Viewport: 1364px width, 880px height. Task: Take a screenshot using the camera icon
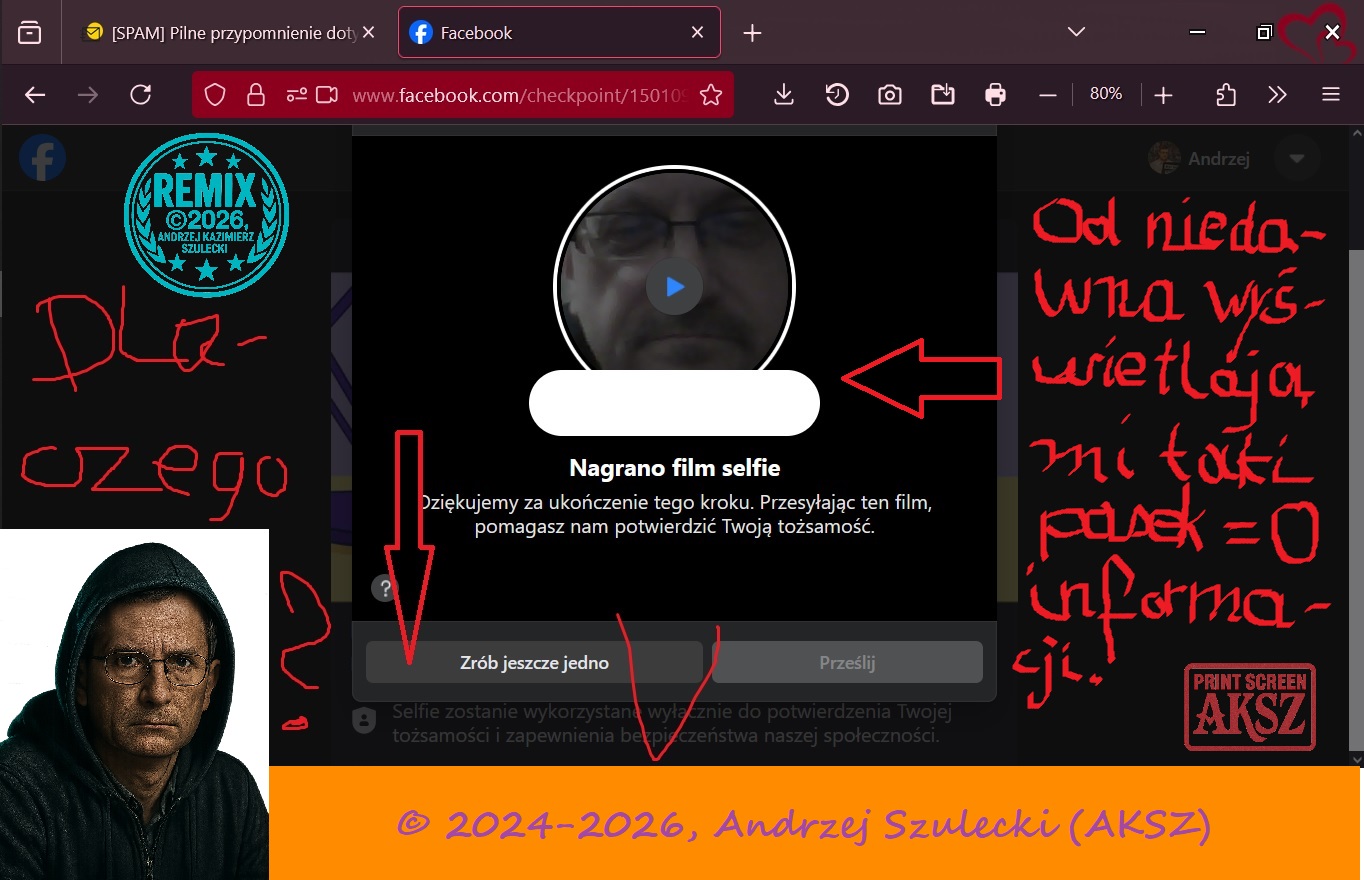[x=889, y=94]
